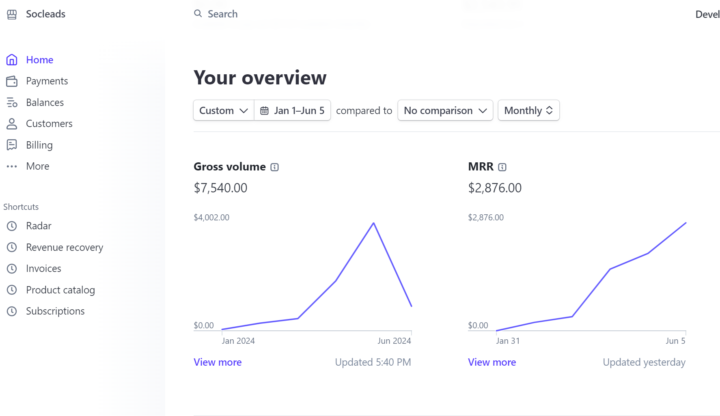The height and width of the screenshot is (416, 720).
Task: Click the Gross volume heading
Action: click(230, 167)
